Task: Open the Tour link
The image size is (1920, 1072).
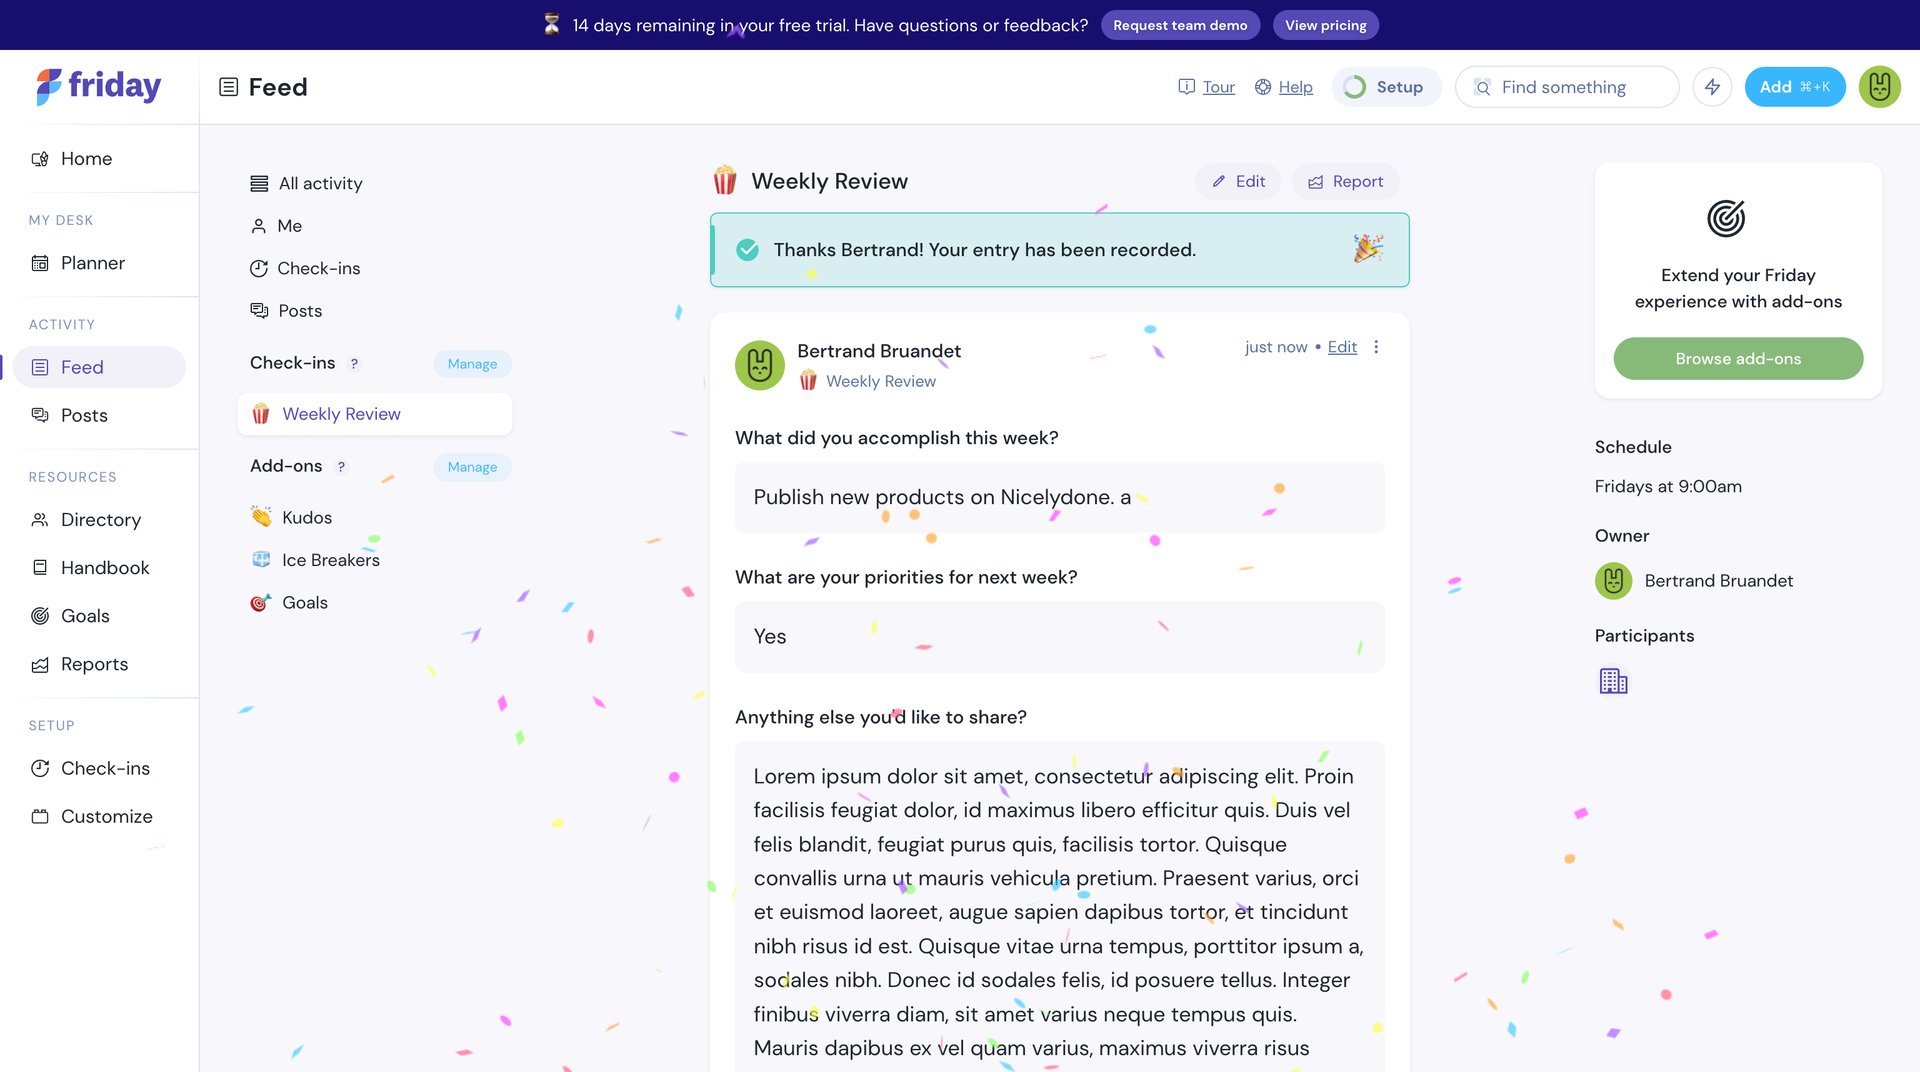Action: pyautogui.click(x=1217, y=87)
